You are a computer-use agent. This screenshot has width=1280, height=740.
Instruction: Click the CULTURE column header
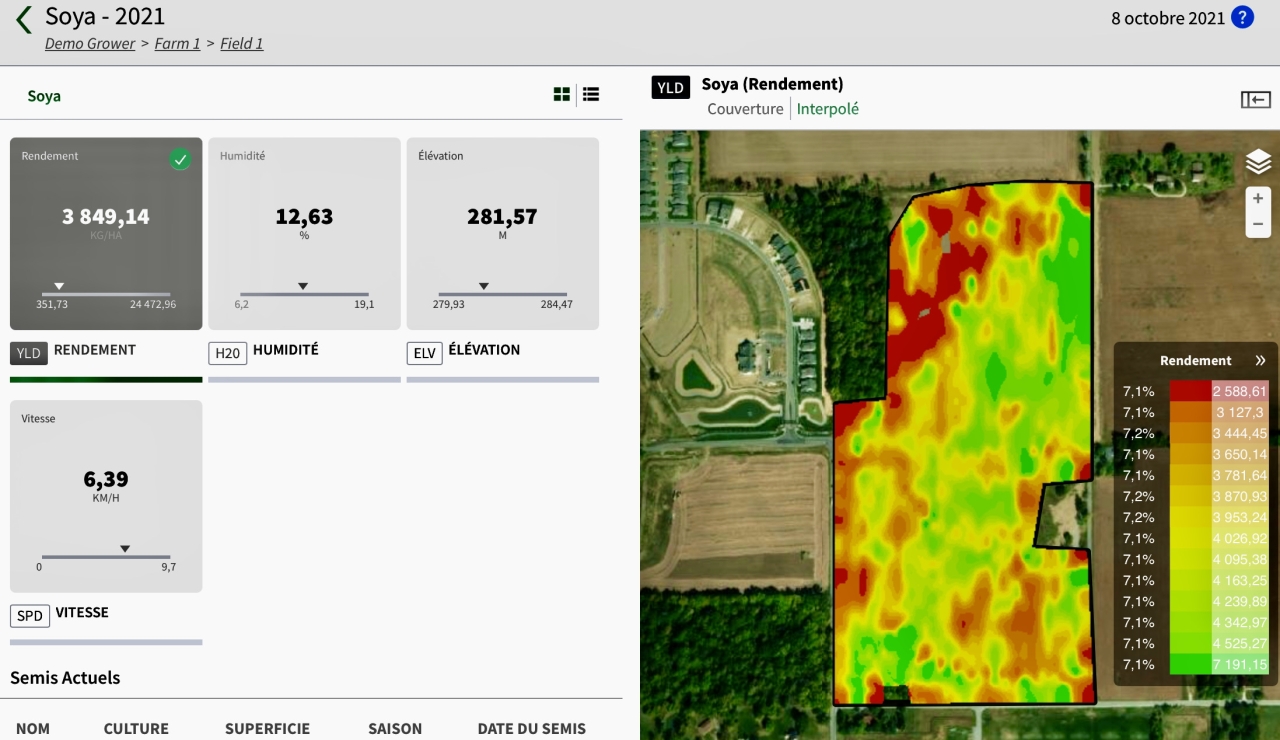coord(136,729)
